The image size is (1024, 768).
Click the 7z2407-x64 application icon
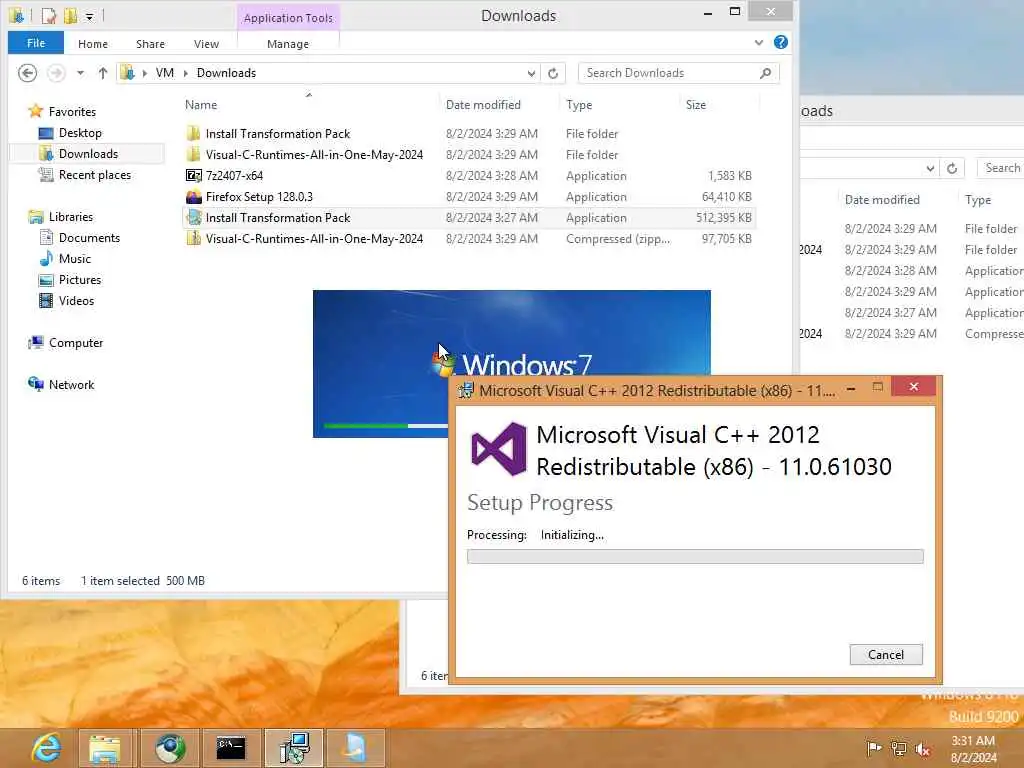[x=194, y=176]
